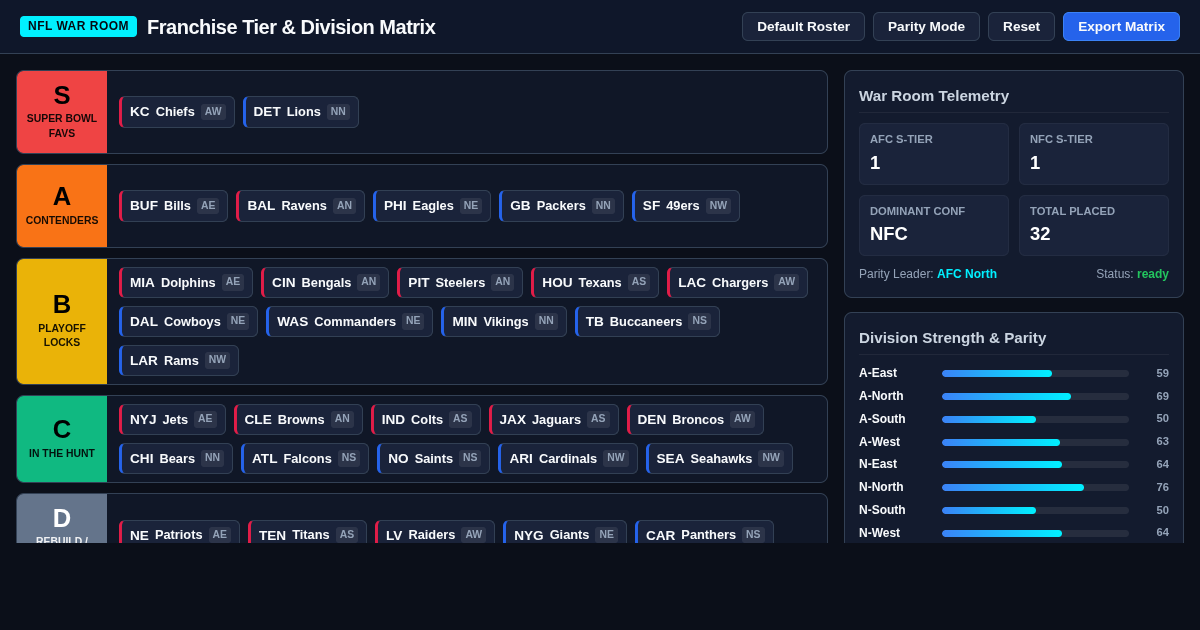
Task: Choose the GB Packers chip
Action: [561, 206]
